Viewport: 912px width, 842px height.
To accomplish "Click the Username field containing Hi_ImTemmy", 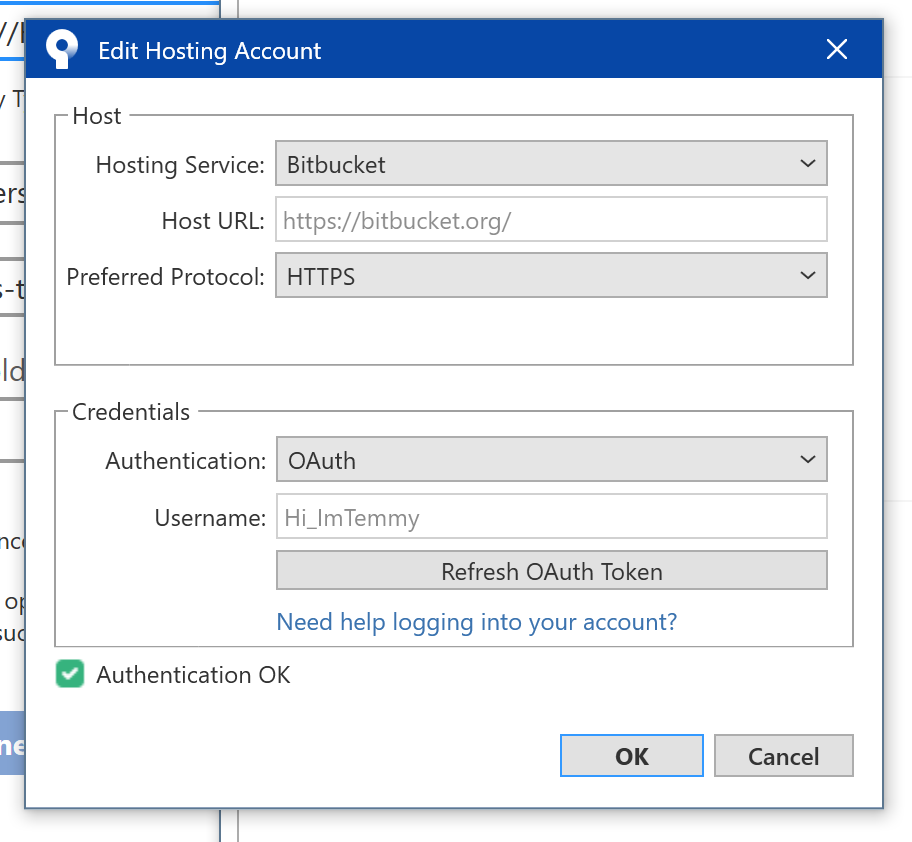I will click(551, 517).
